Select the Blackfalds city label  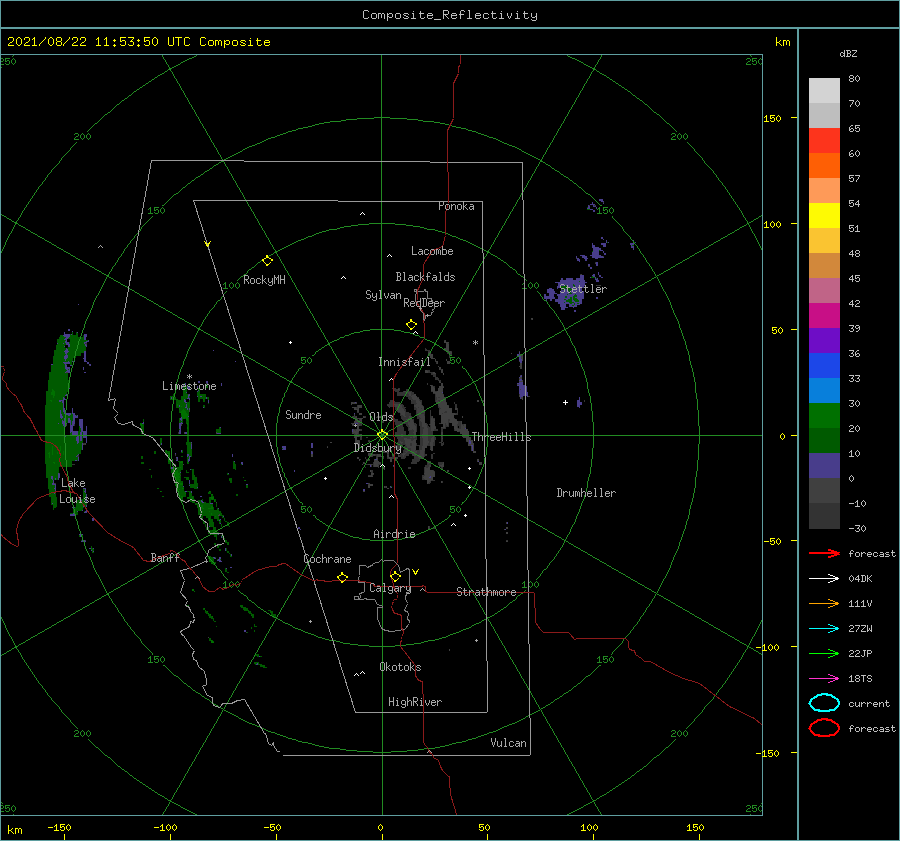tap(425, 277)
